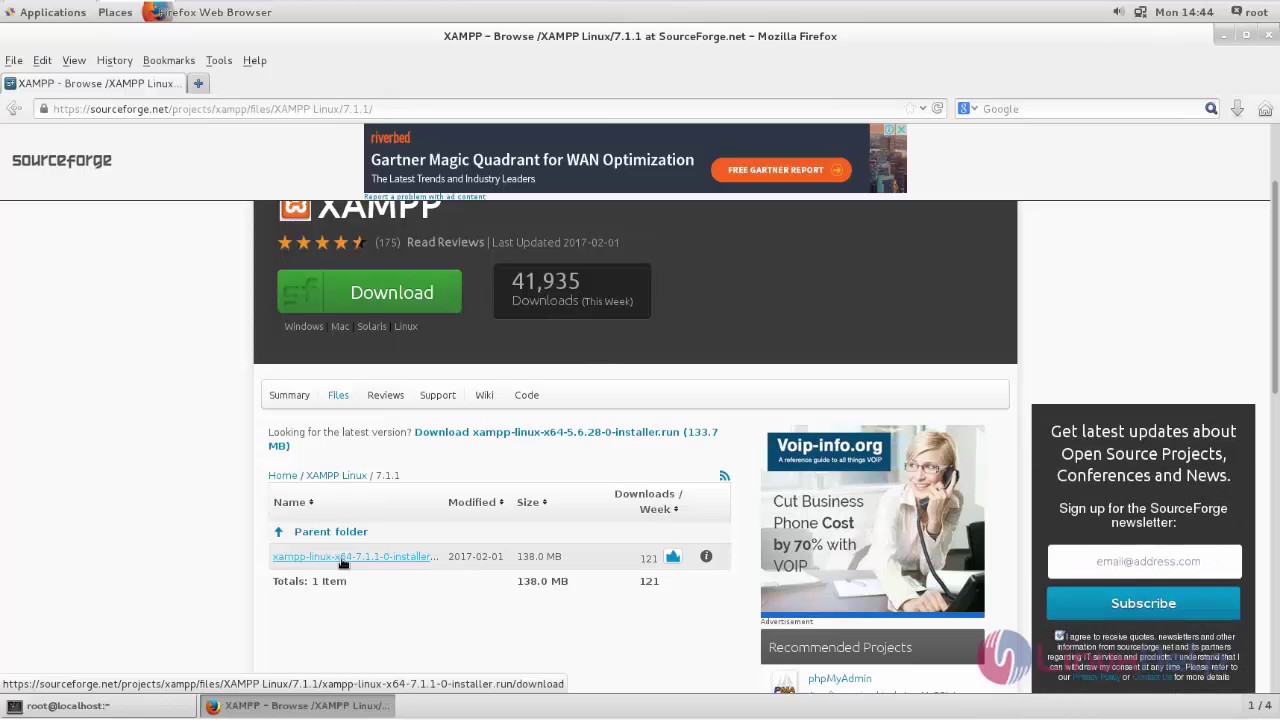Screen dimensions: 1280x720
Task: Click the phpMyAdmin project icon
Action: tap(785, 683)
